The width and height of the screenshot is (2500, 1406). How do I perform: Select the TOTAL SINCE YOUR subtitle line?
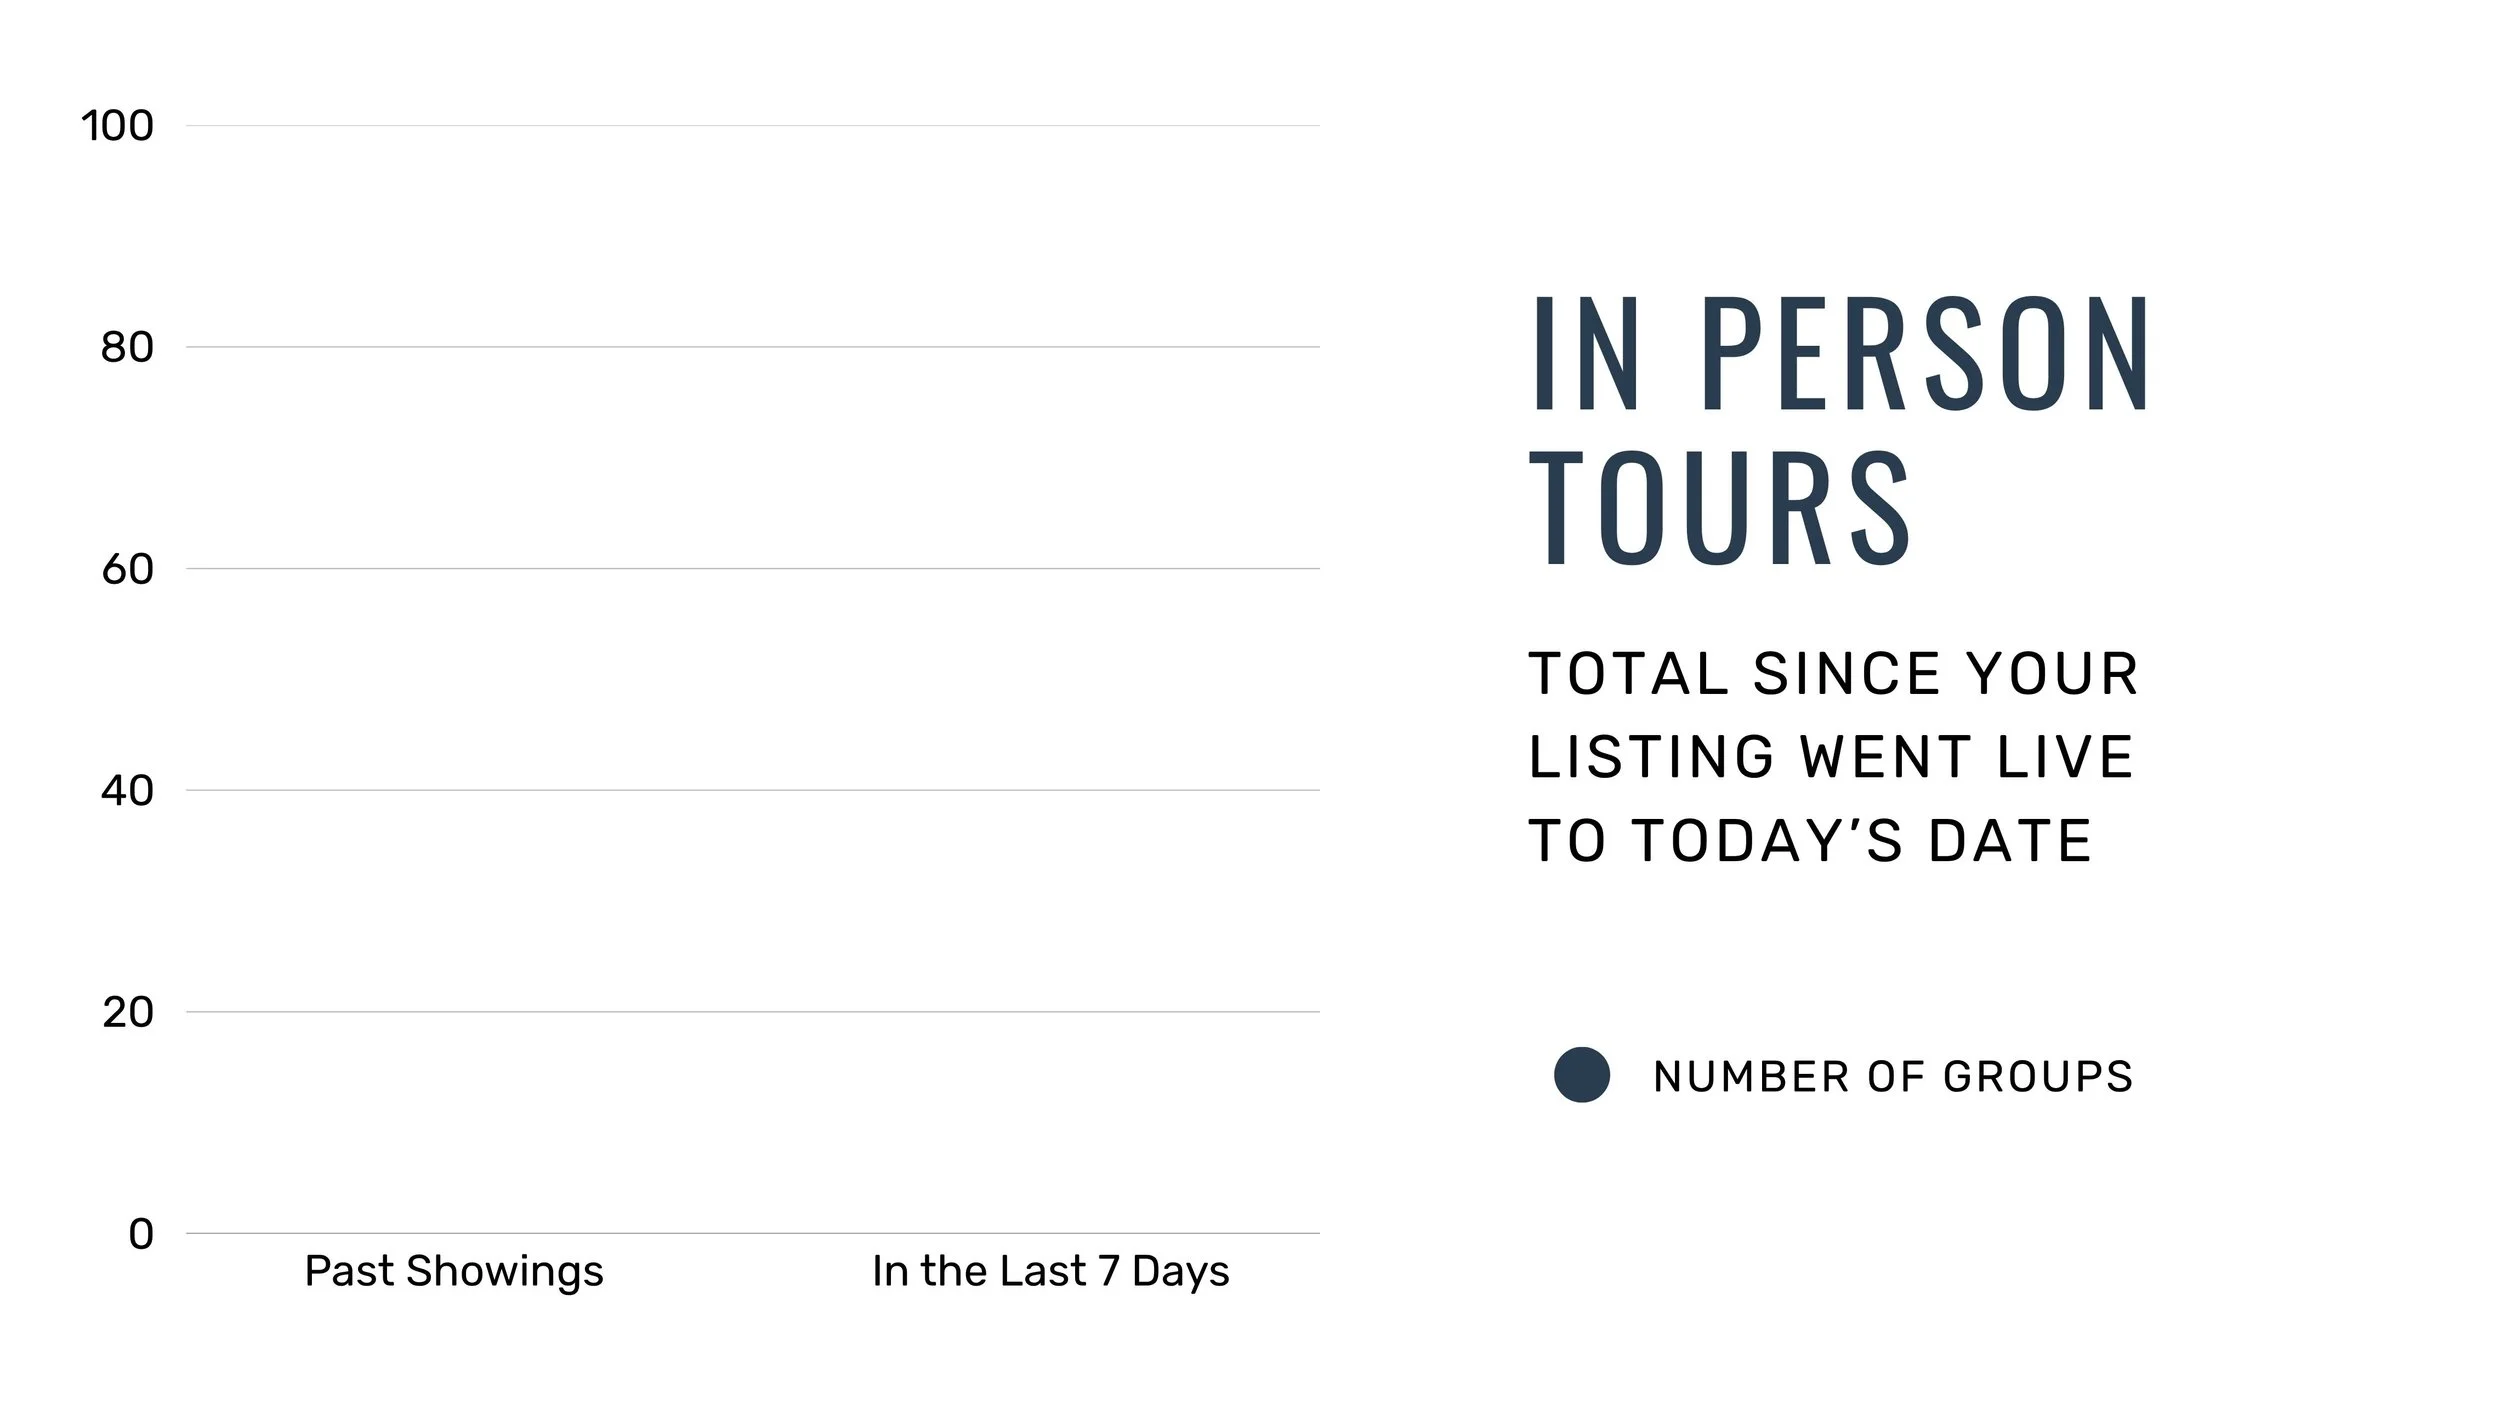[1834, 674]
